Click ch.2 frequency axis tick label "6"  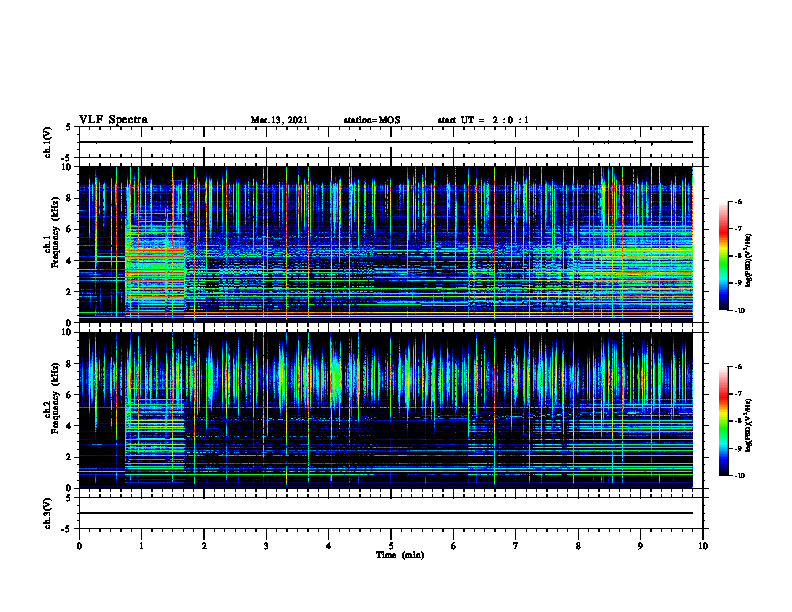[70, 395]
